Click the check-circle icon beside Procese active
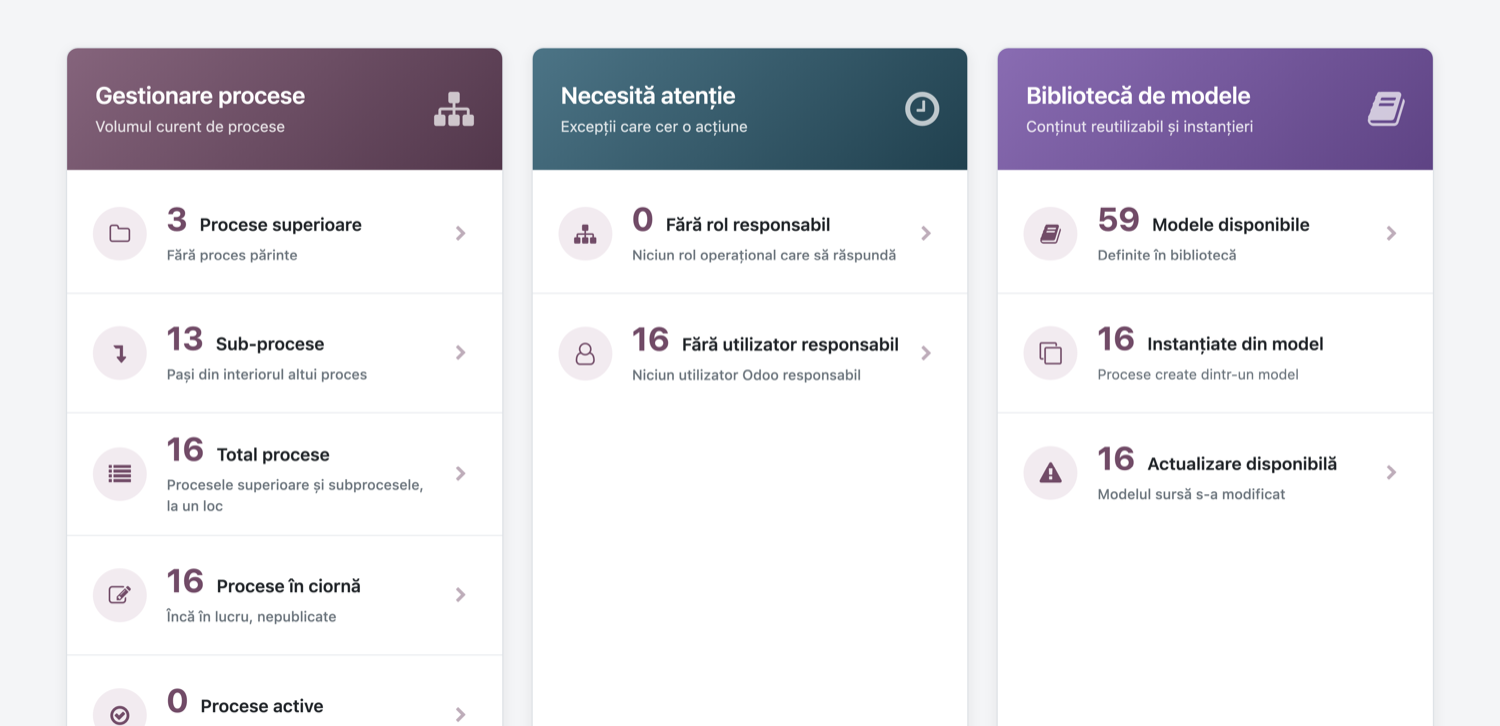This screenshot has width=1500, height=726. point(120,715)
